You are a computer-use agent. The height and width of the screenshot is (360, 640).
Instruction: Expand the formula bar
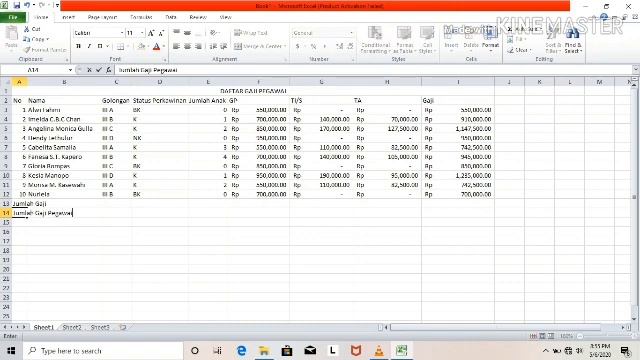[636, 70]
